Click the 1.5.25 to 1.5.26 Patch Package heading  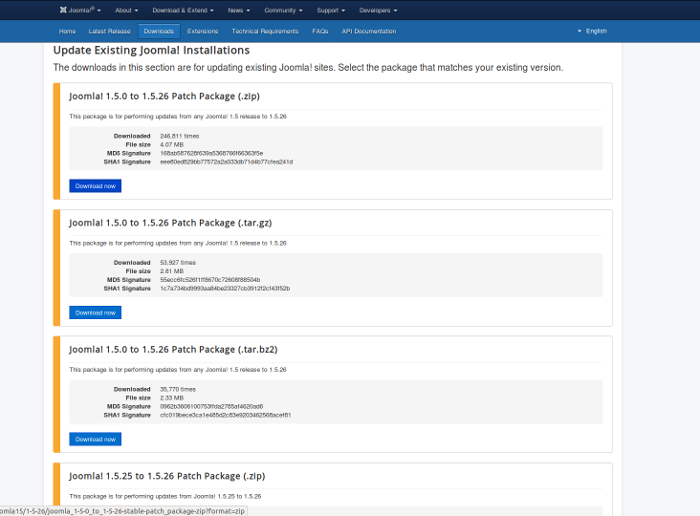167,476
